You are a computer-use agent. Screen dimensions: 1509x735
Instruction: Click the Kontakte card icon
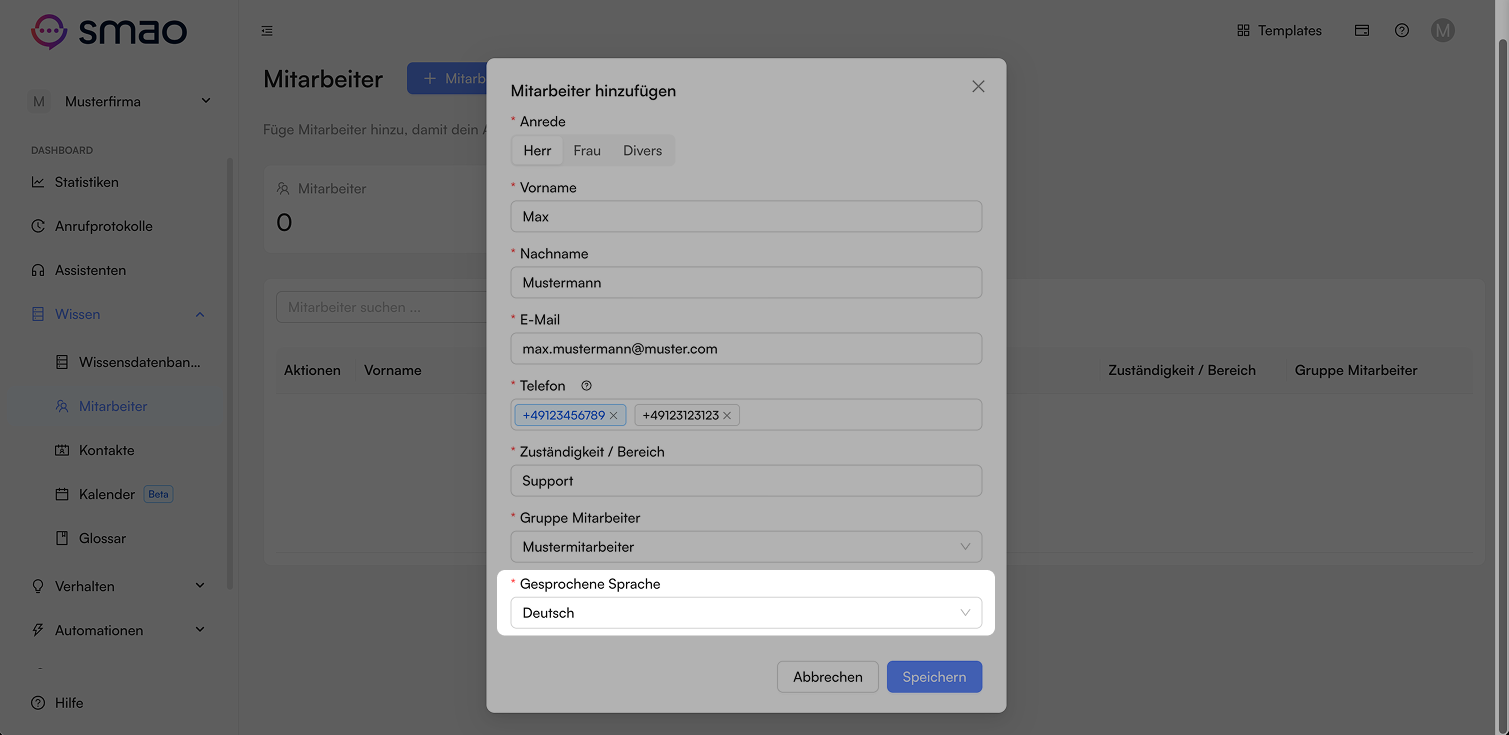coord(62,450)
